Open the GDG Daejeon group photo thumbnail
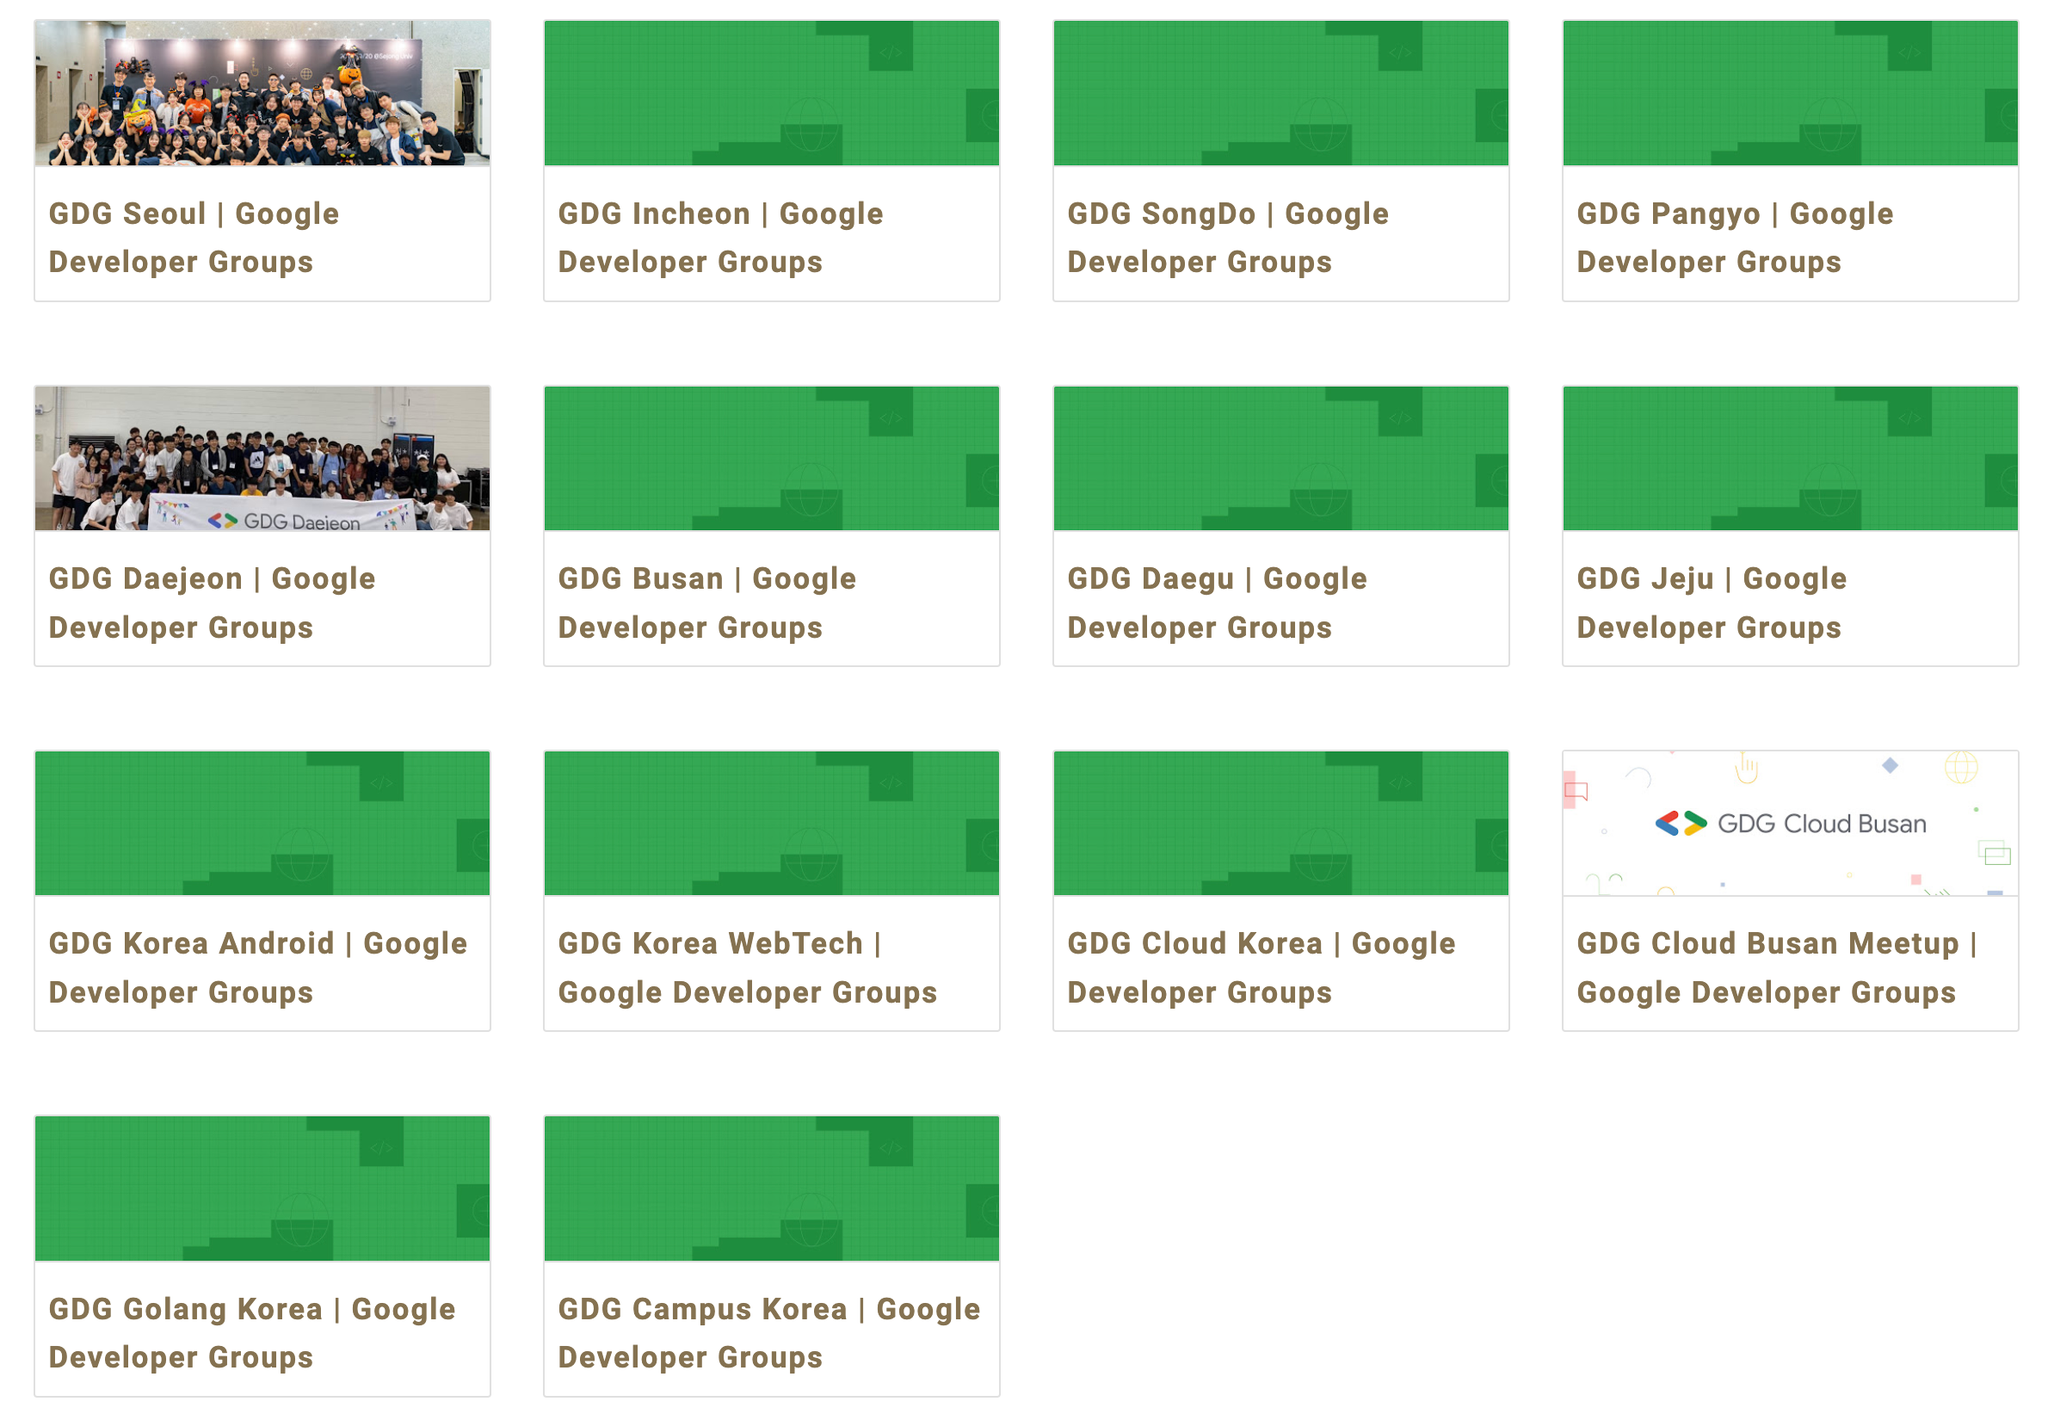This screenshot has height=1415, width=2048. (262, 458)
